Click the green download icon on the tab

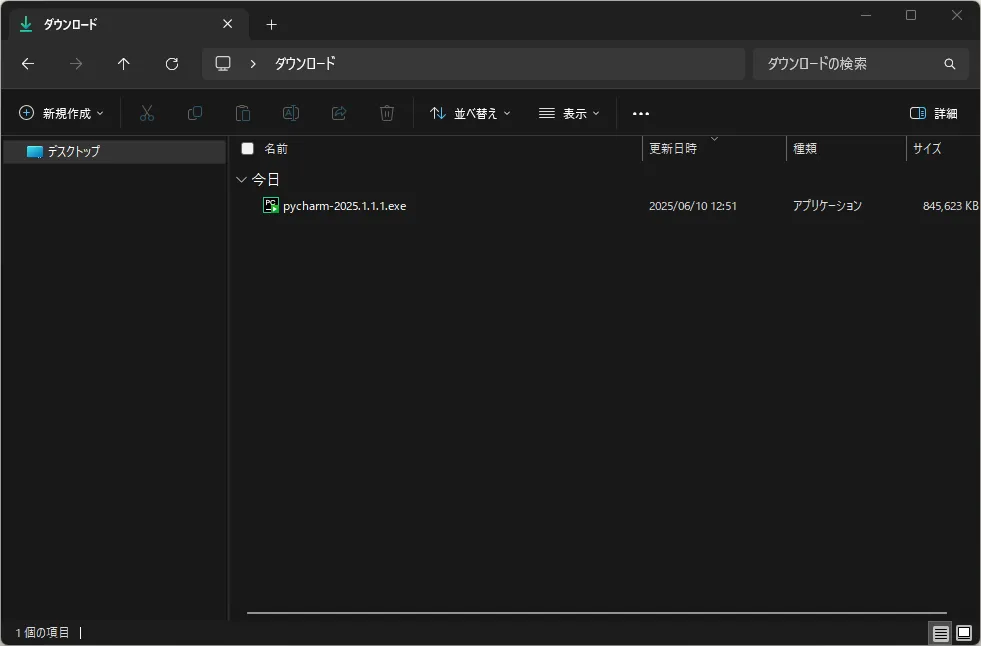26,24
